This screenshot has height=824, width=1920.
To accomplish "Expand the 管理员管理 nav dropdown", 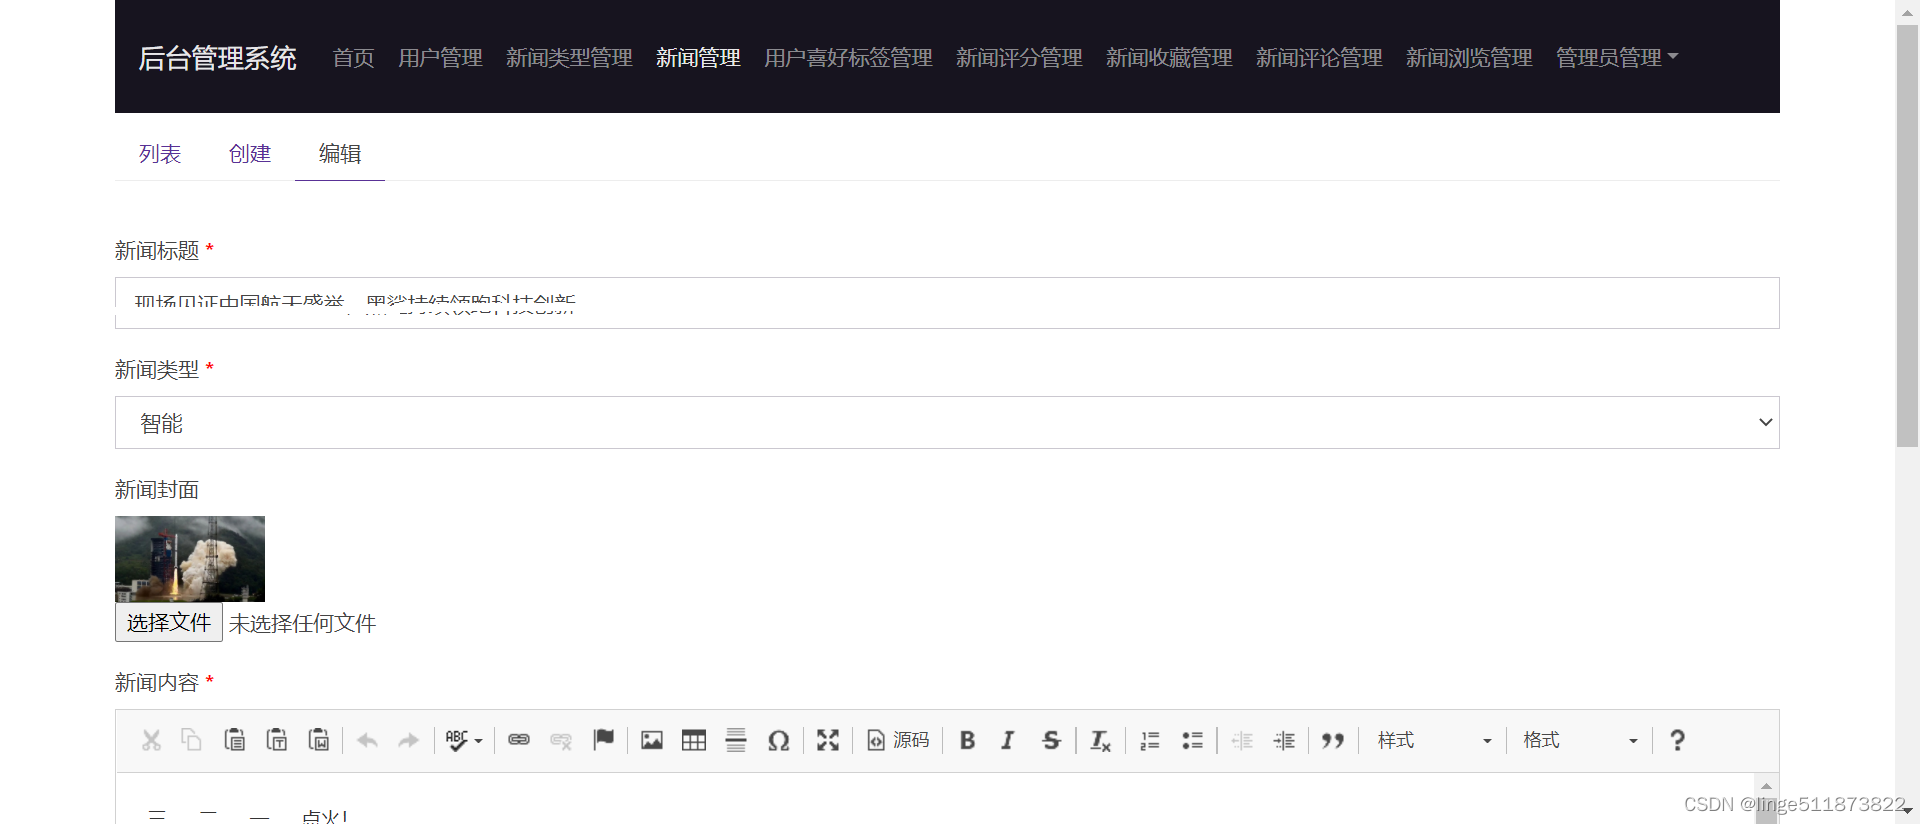I will click(x=1617, y=58).
